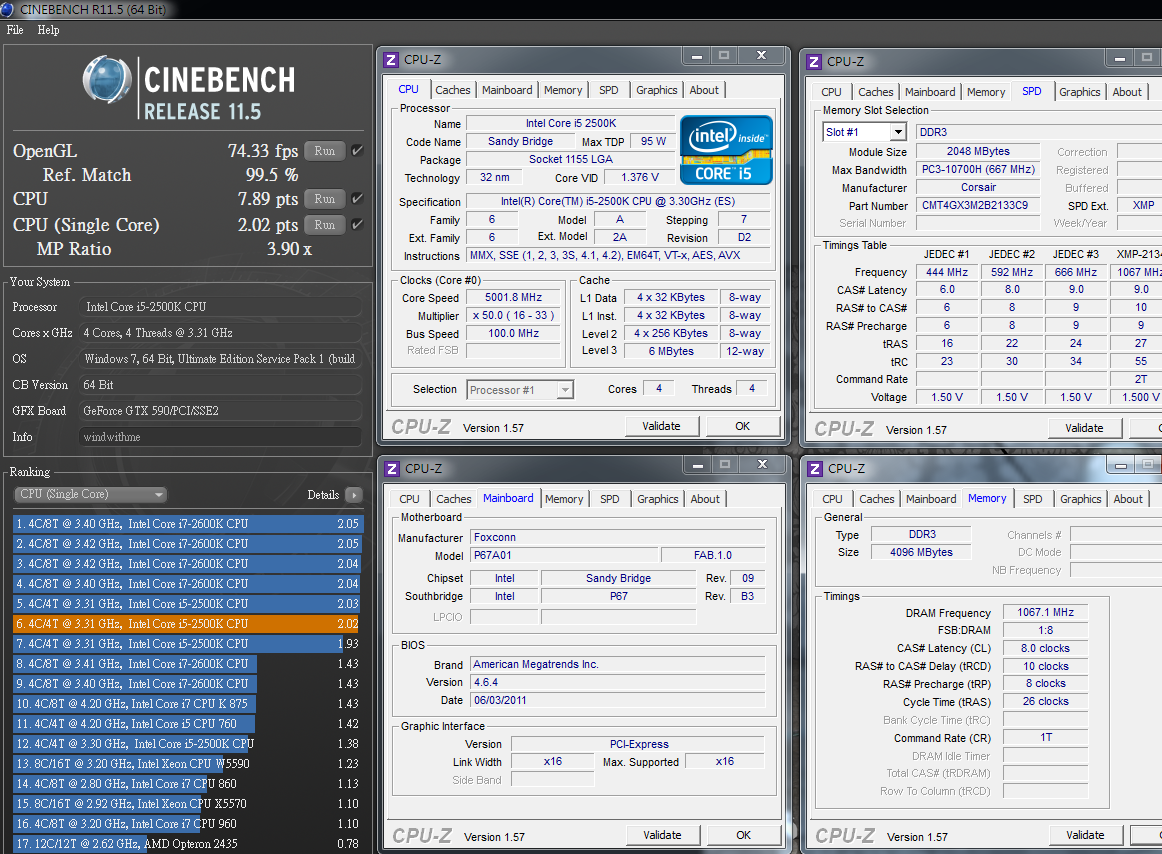Switch to SPD tab in the CPU tab window
The height and width of the screenshot is (854, 1162).
[608, 90]
